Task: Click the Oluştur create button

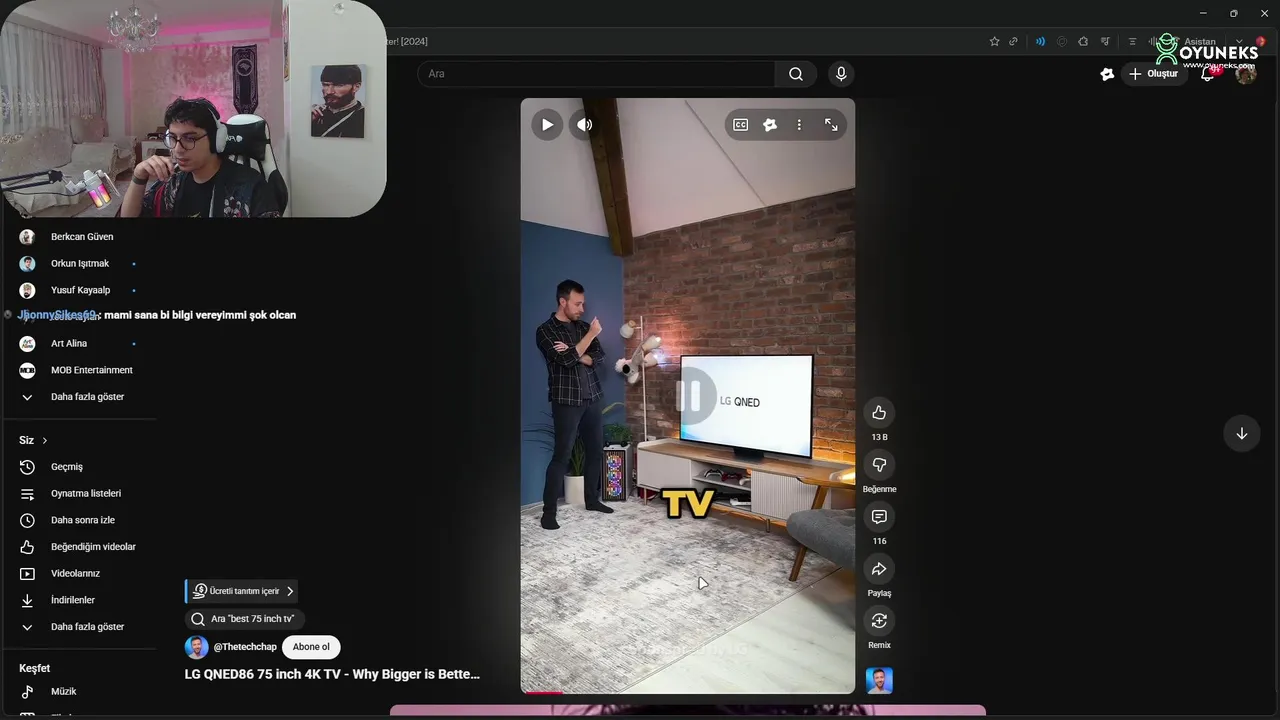Action: click(x=1153, y=74)
